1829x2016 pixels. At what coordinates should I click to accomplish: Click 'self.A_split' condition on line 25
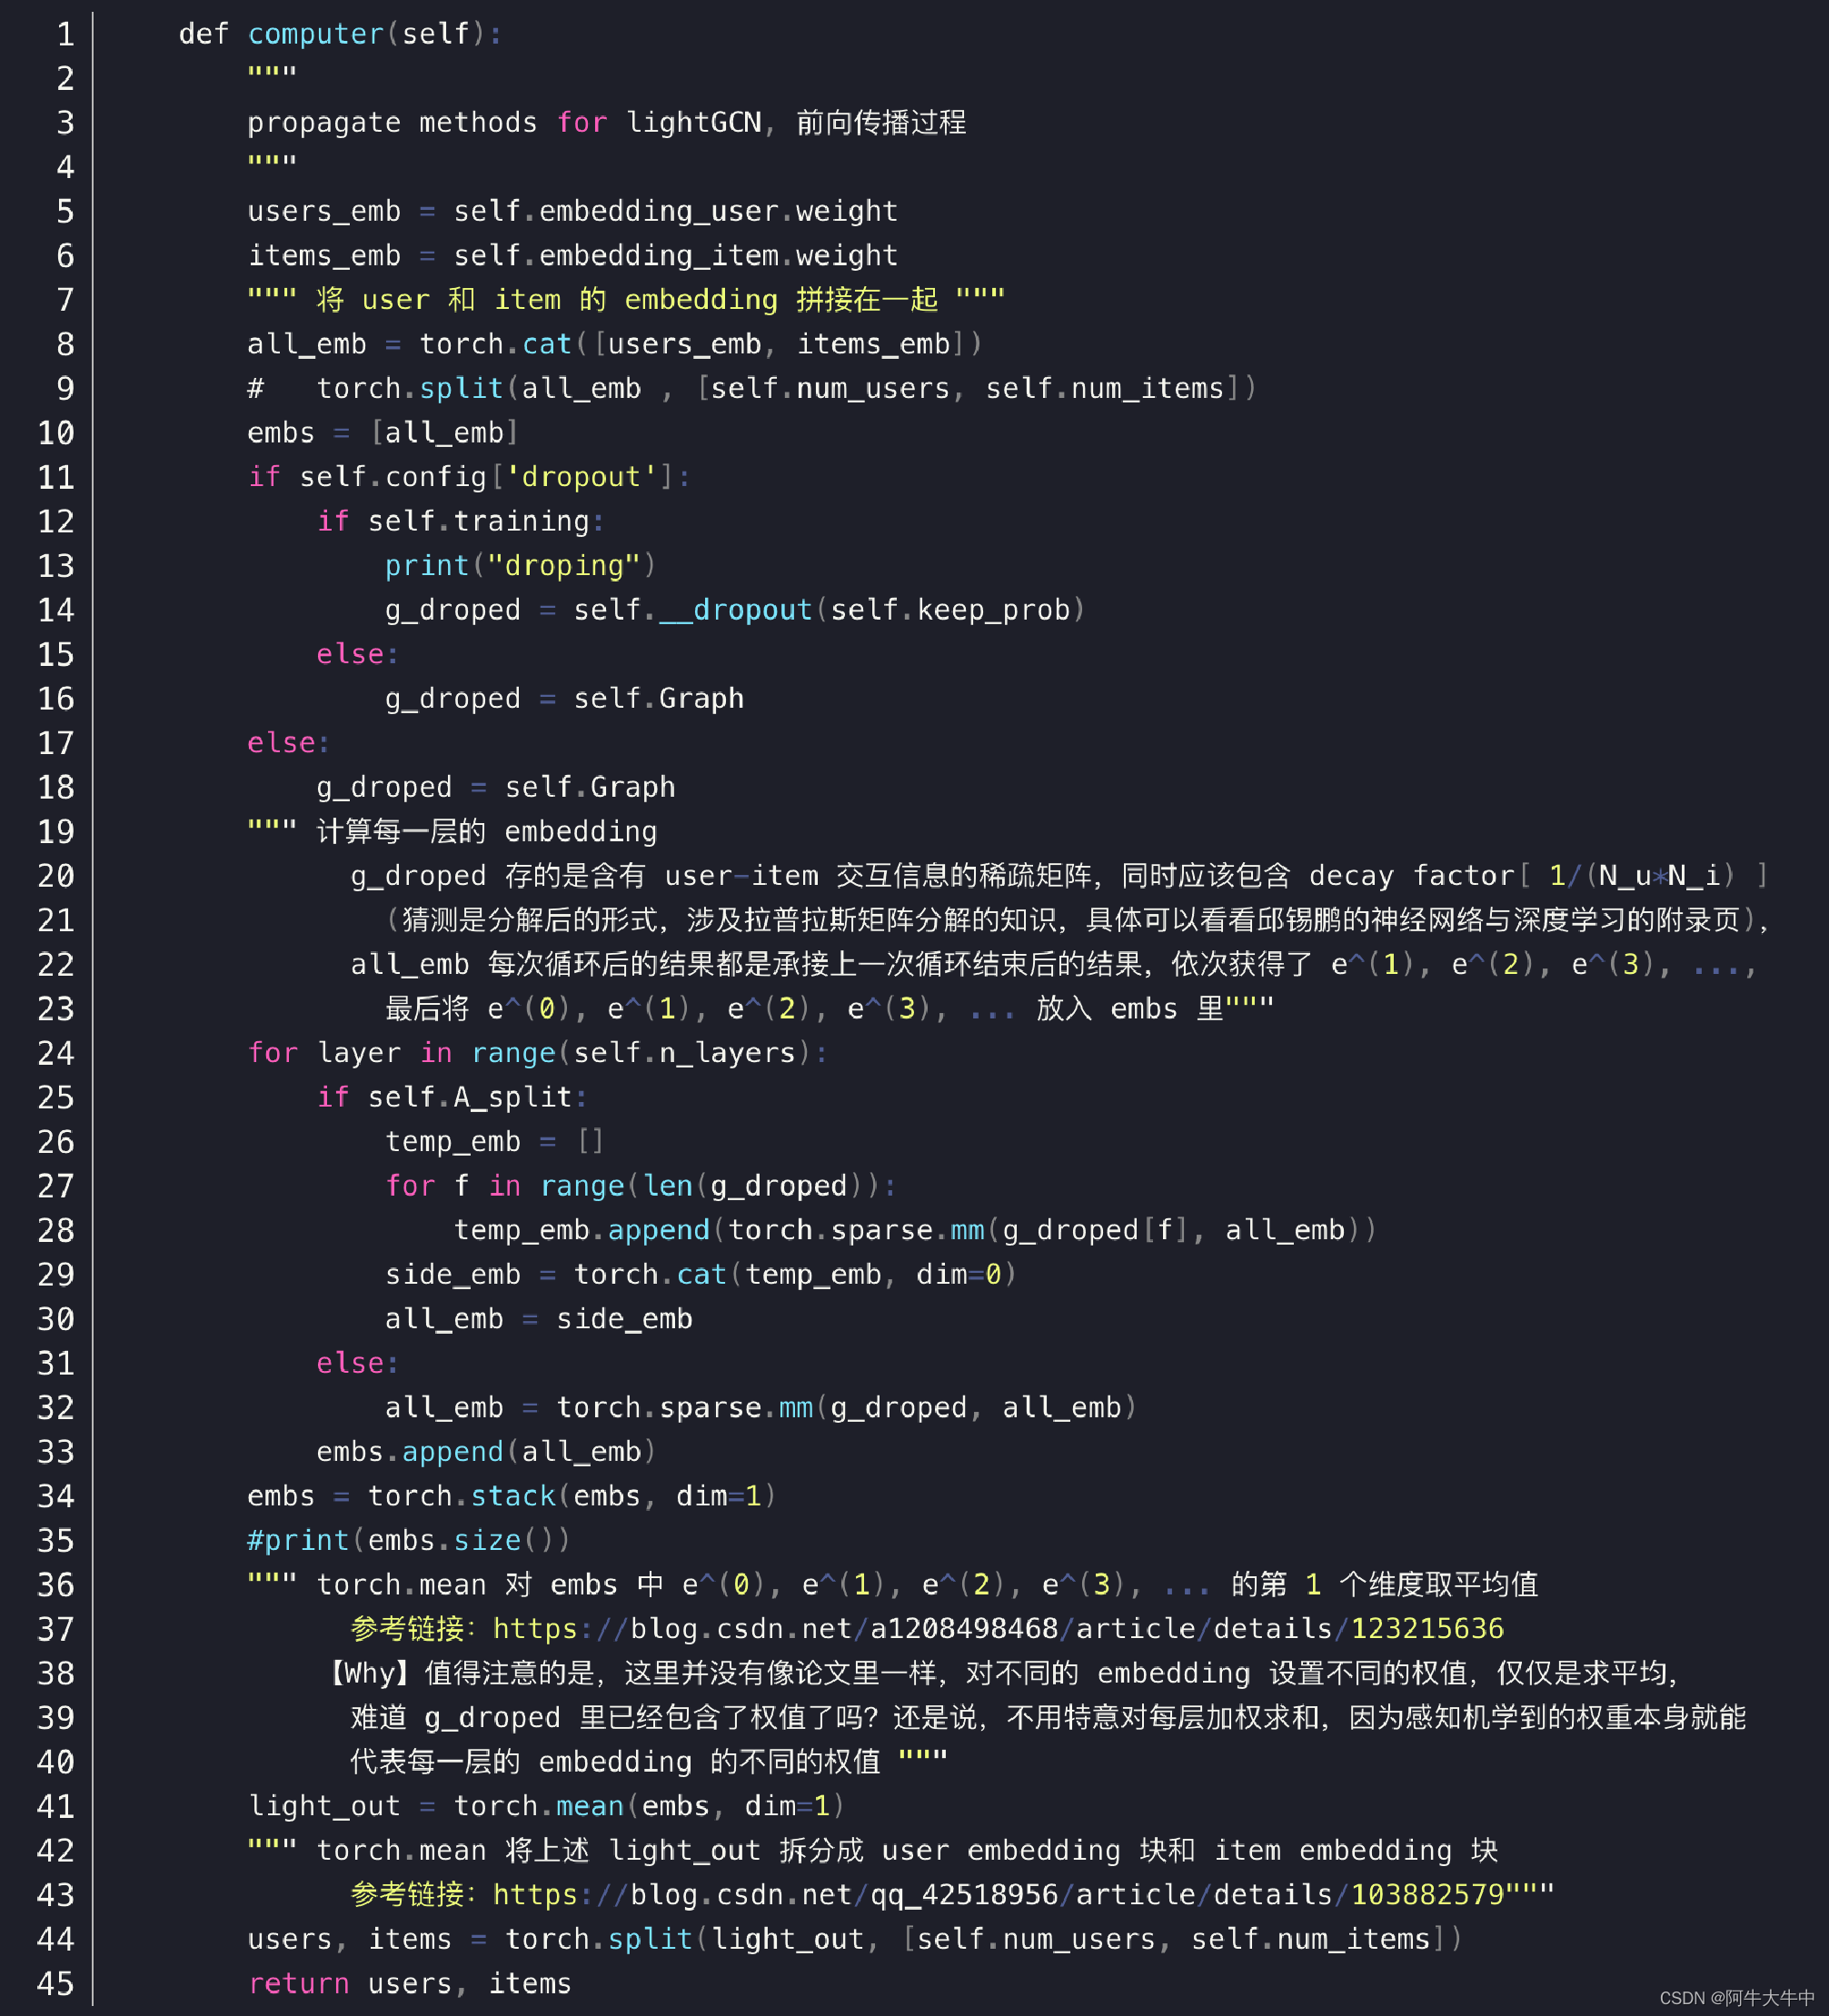click(x=469, y=1097)
